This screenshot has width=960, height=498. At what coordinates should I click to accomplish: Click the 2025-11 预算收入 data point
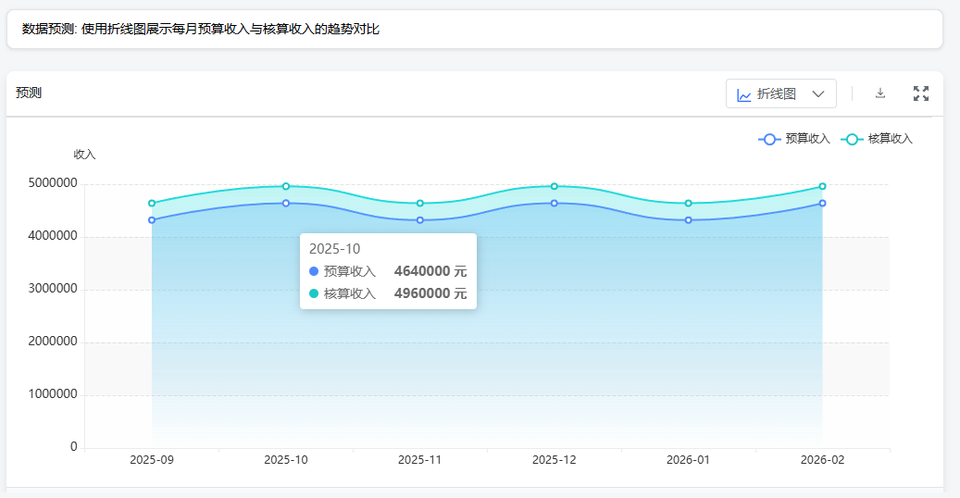420,220
